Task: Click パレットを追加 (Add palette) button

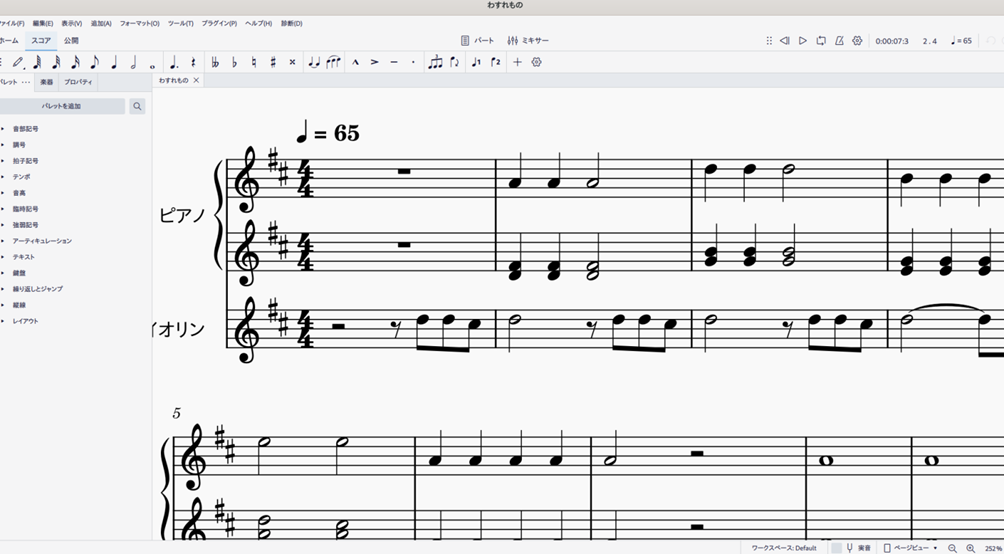Action: (x=61, y=106)
